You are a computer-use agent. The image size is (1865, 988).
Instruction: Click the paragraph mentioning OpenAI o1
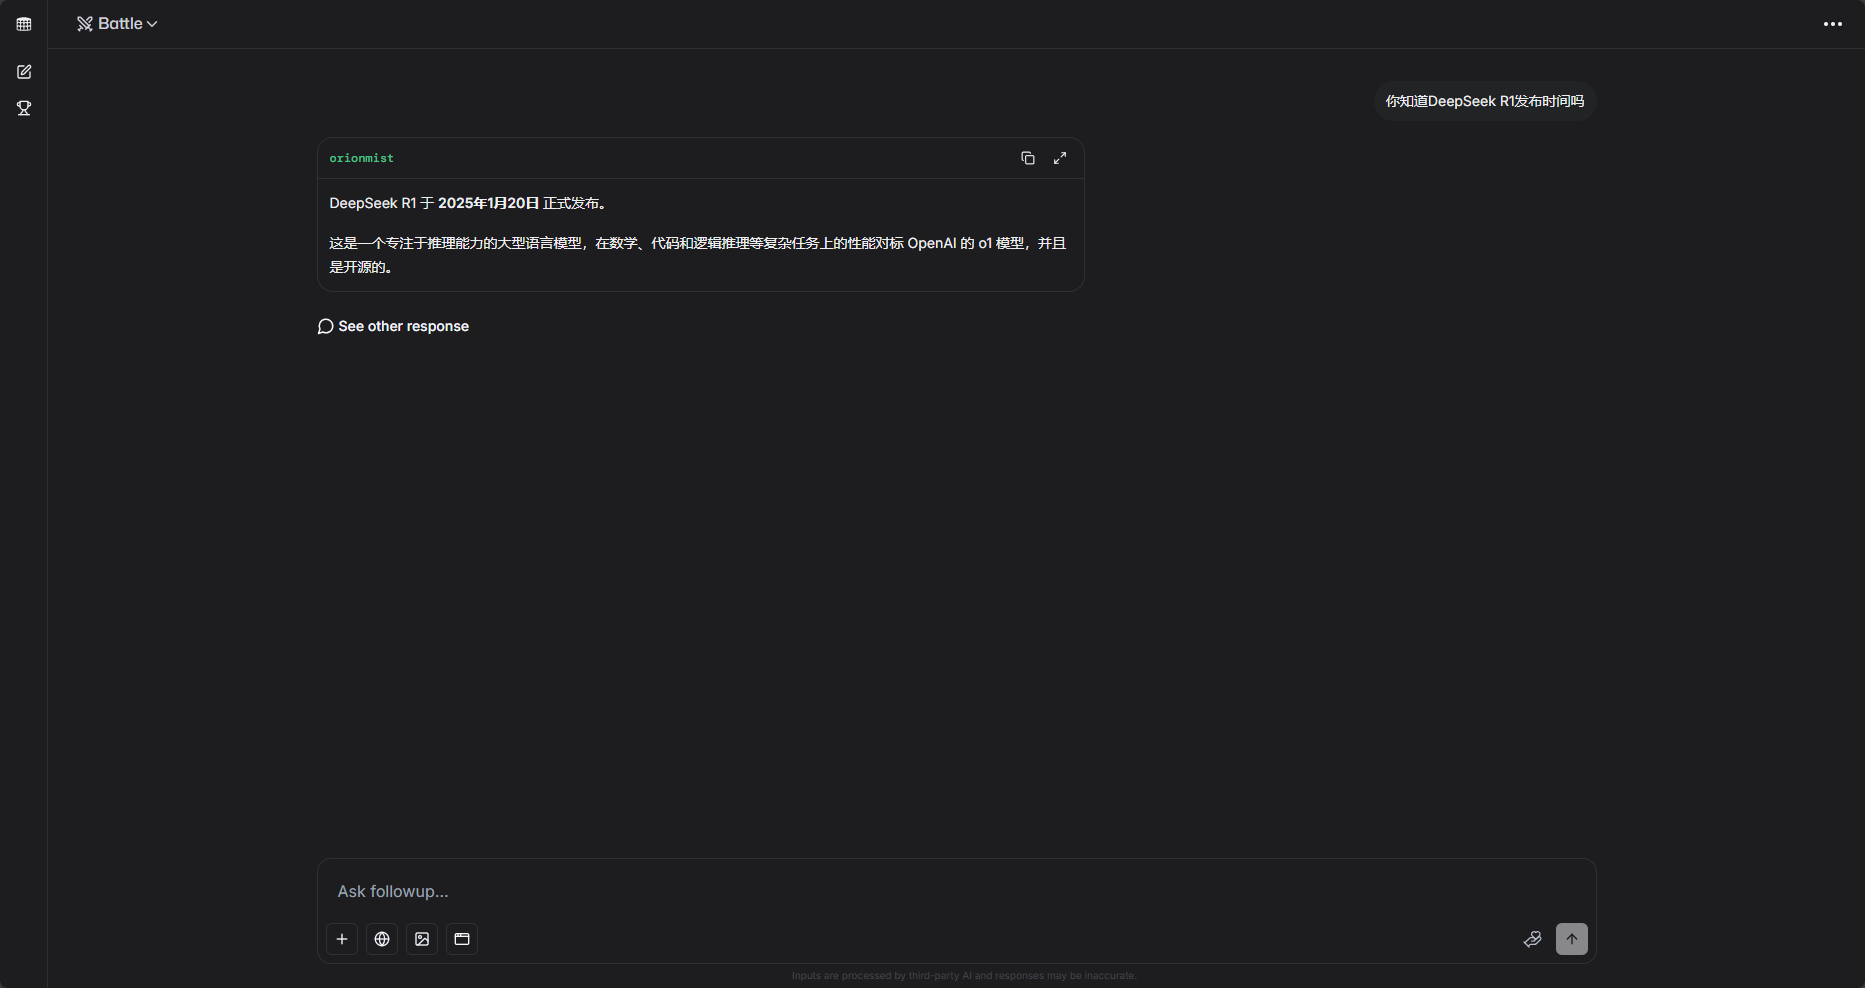pos(698,255)
